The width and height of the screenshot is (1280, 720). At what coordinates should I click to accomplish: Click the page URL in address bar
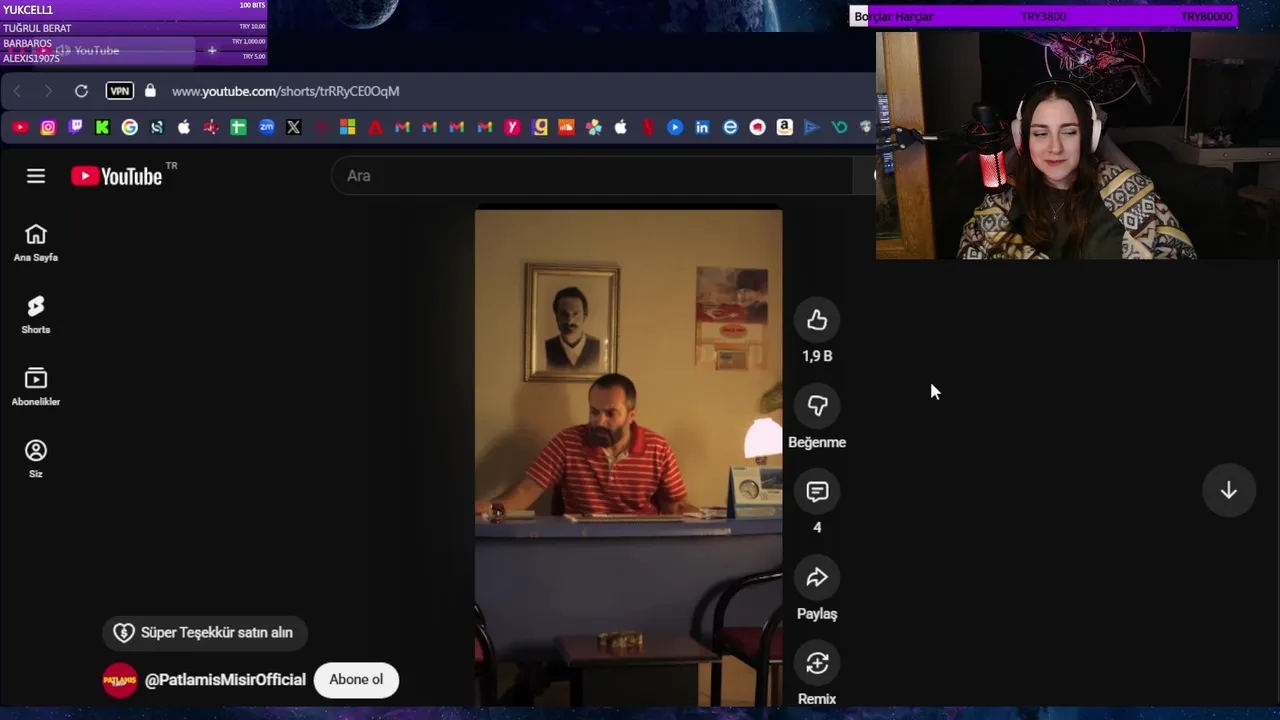coord(285,91)
